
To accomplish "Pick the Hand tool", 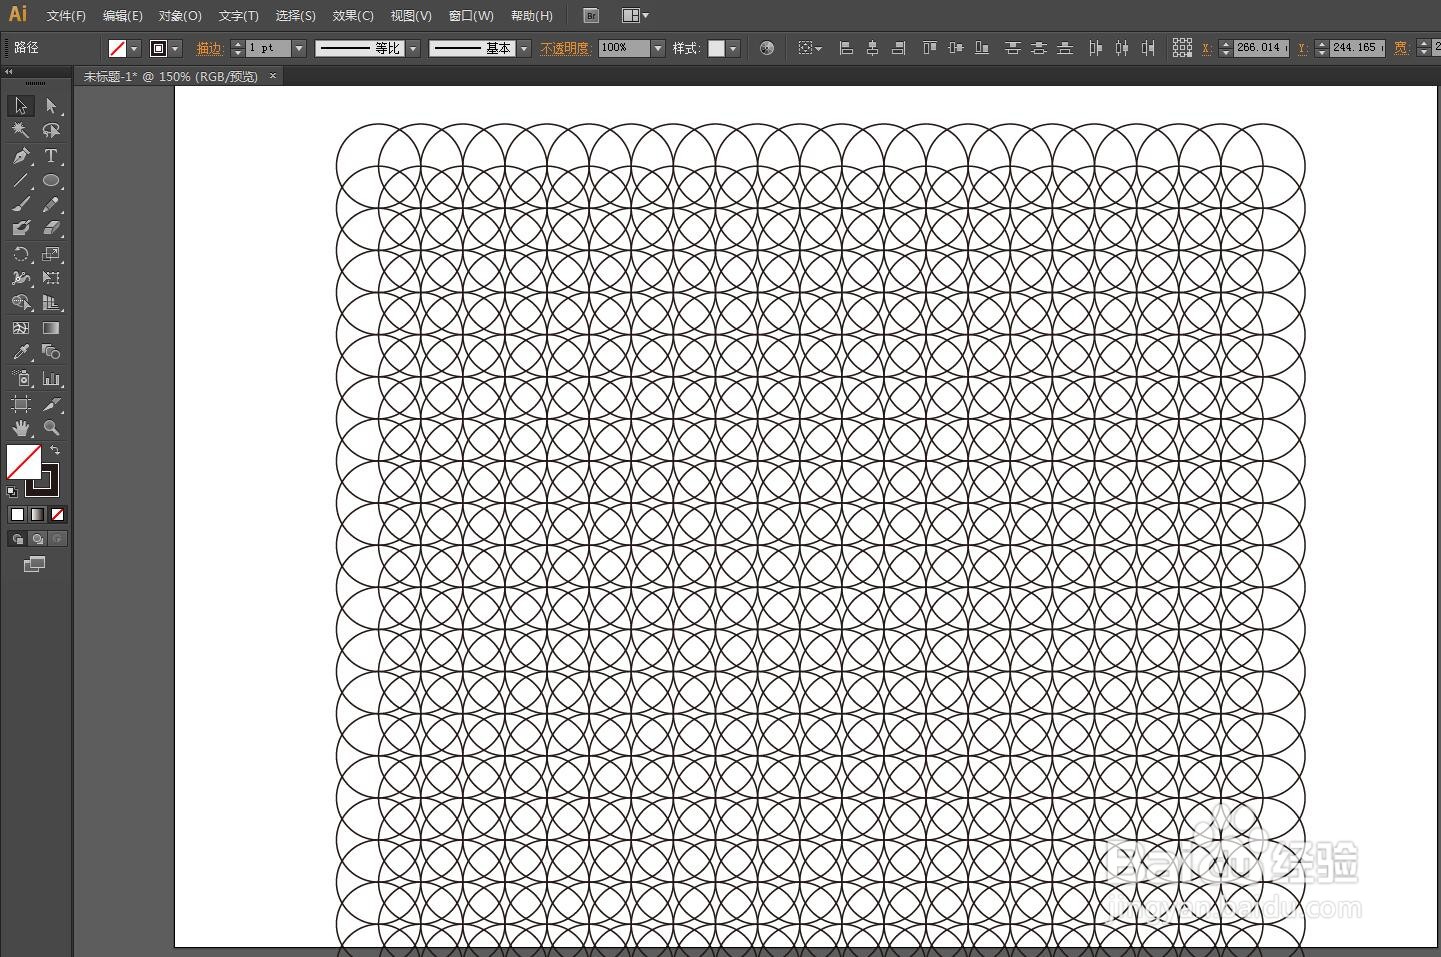I will coord(21,428).
